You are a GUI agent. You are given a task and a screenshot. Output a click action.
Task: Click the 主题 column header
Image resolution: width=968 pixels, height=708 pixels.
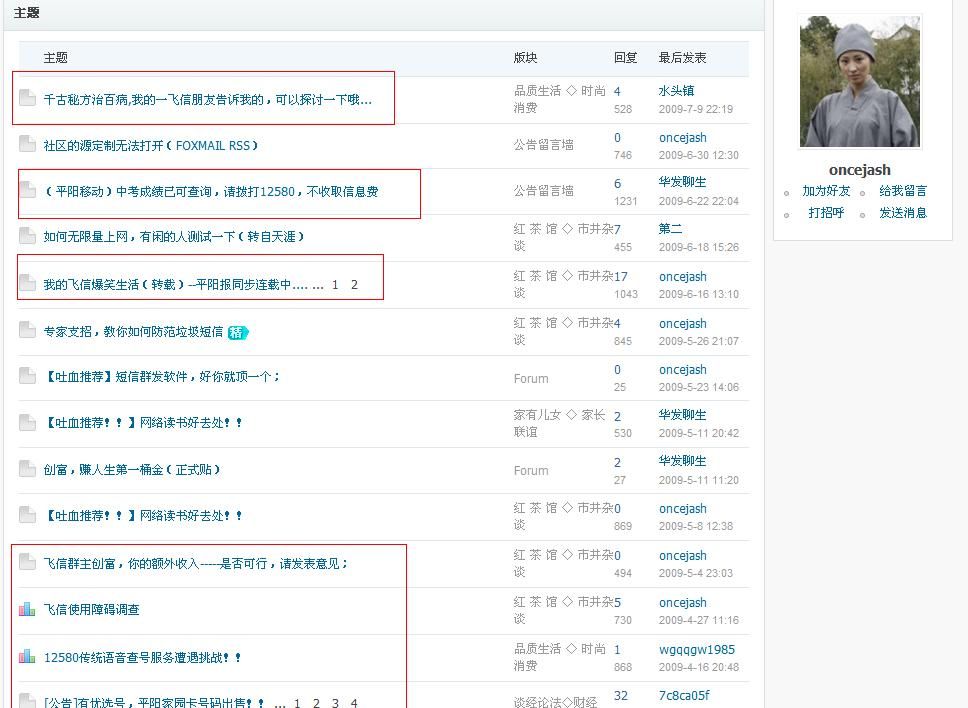(56, 57)
